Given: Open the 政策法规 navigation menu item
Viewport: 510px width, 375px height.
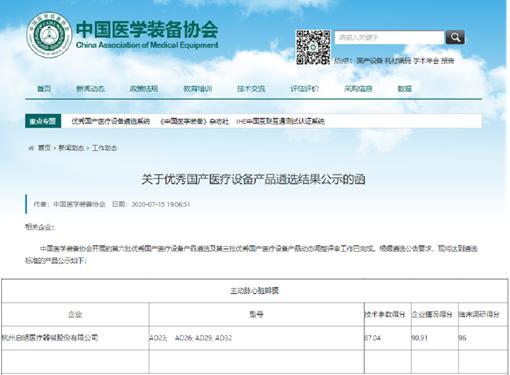Looking at the screenshot, I should (144, 89).
